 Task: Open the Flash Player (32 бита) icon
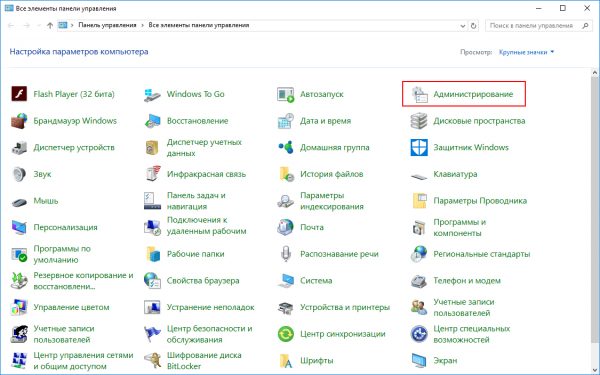(x=19, y=94)
